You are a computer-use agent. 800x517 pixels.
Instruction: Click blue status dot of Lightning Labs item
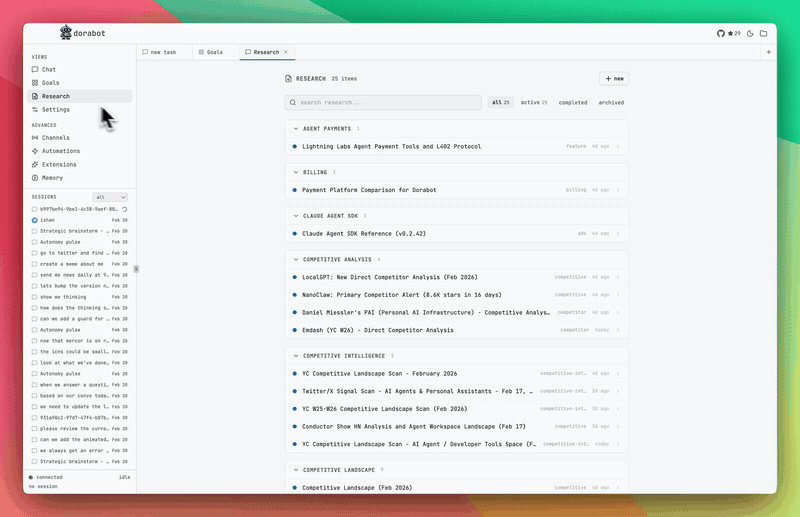point(294,146)
